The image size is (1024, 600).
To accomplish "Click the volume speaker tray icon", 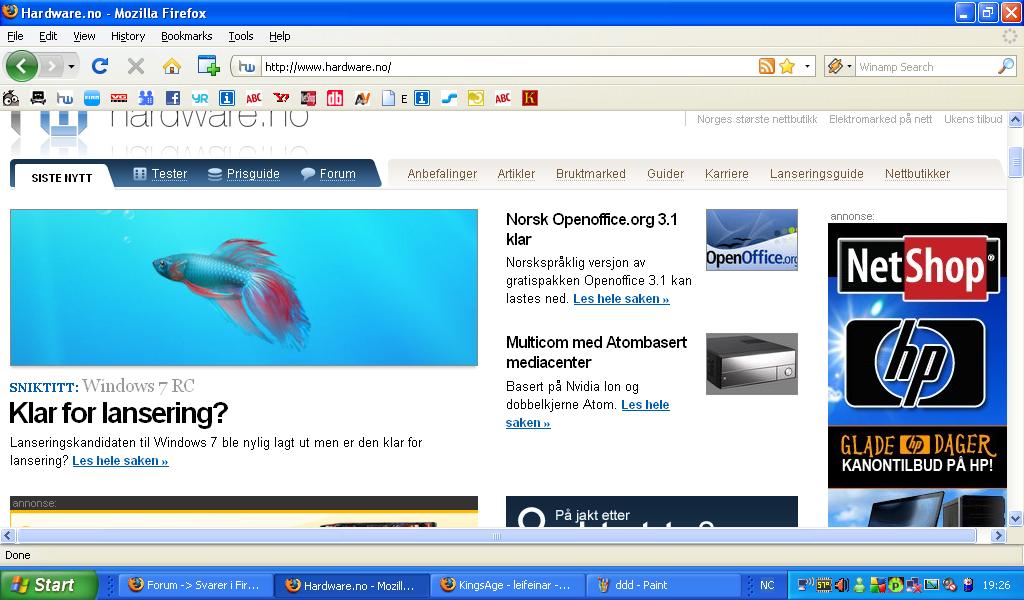I will [x=842, y=585].
